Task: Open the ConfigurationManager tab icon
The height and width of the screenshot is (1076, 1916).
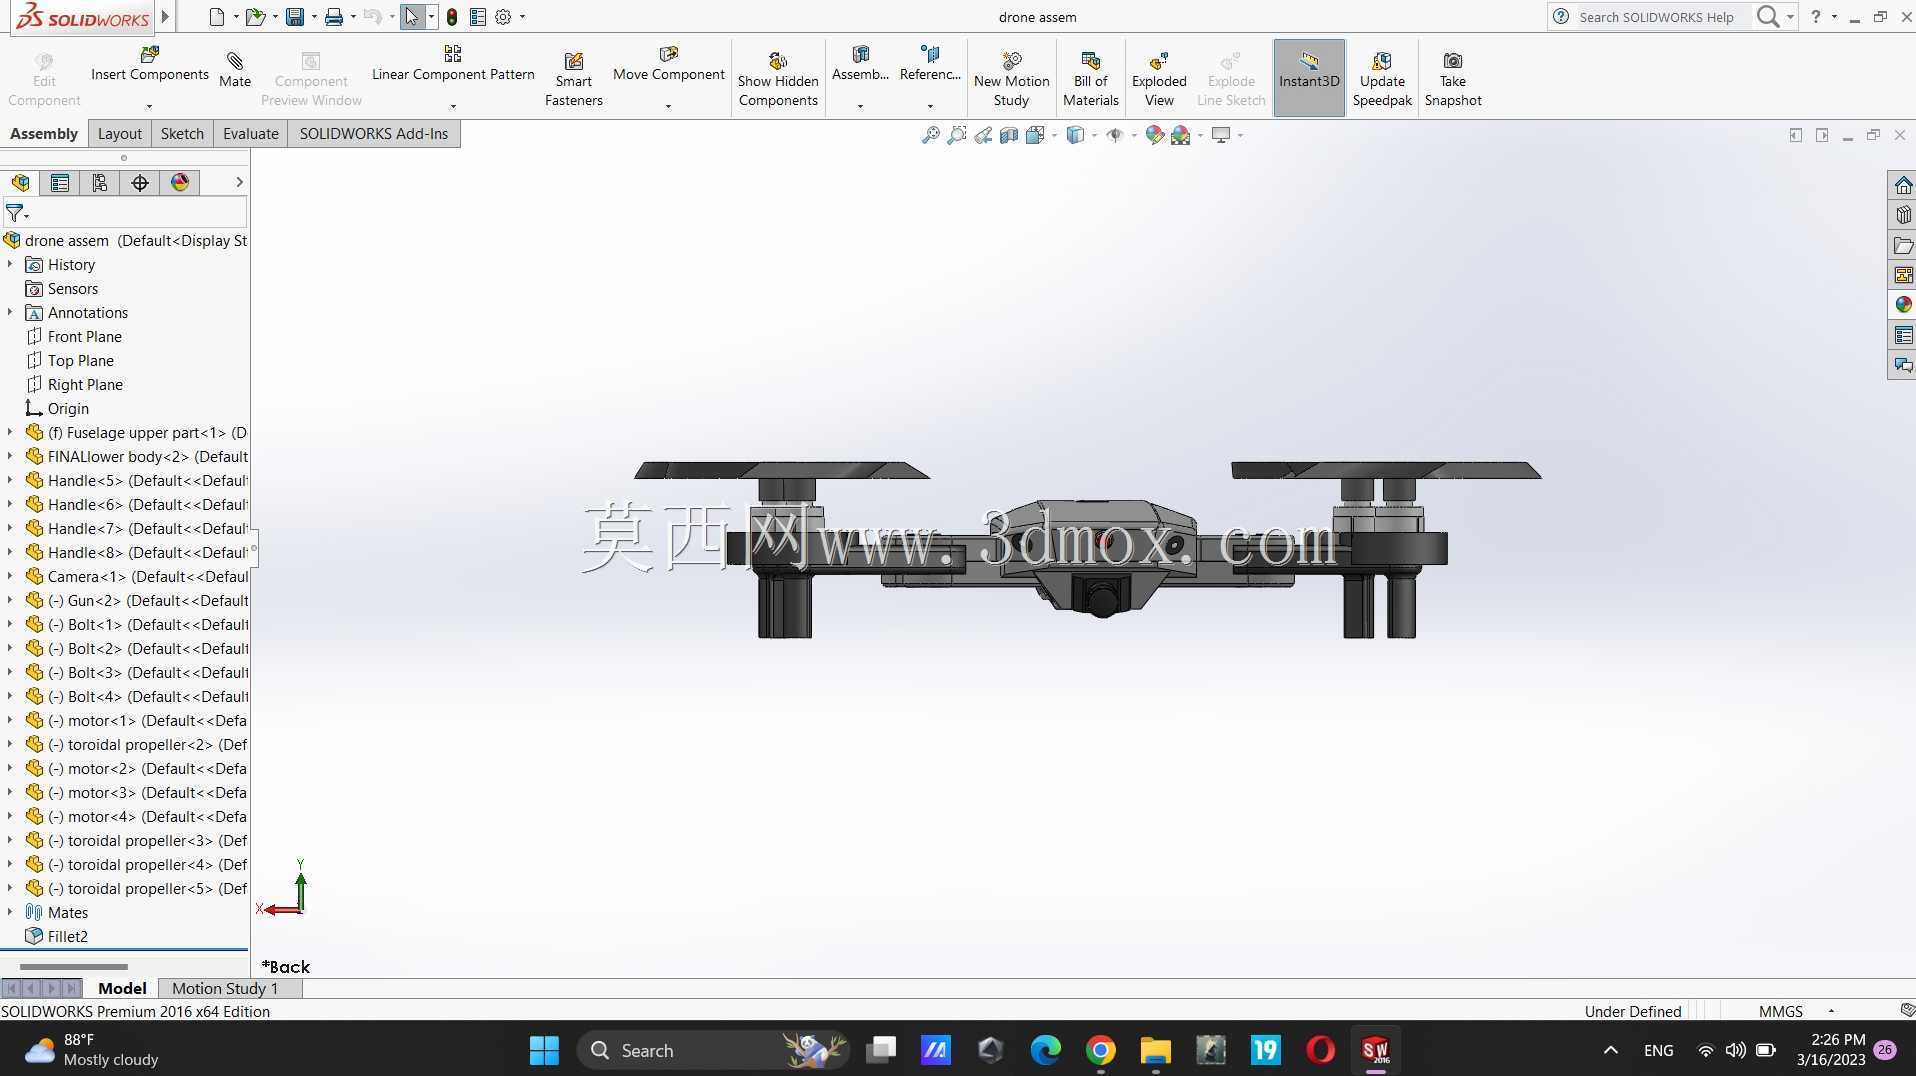Action: tap(100, 183)
